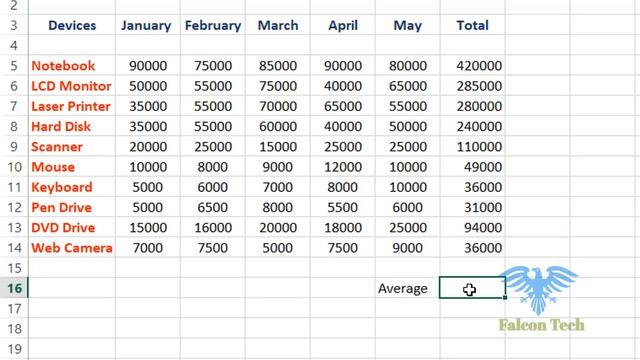
Task: Click the LCD Monitor device cell
Action: pos(72,86)
